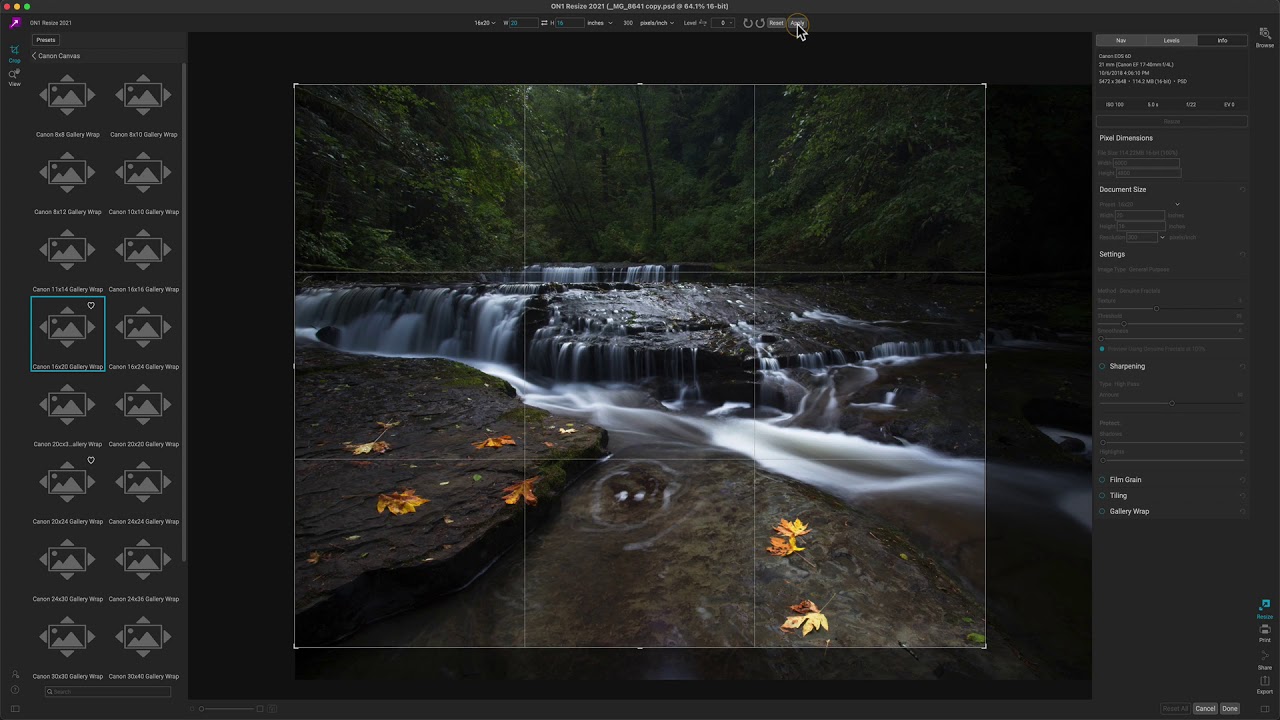Reset the Tiling section

pyautogui.click(x=1243, y=495)
